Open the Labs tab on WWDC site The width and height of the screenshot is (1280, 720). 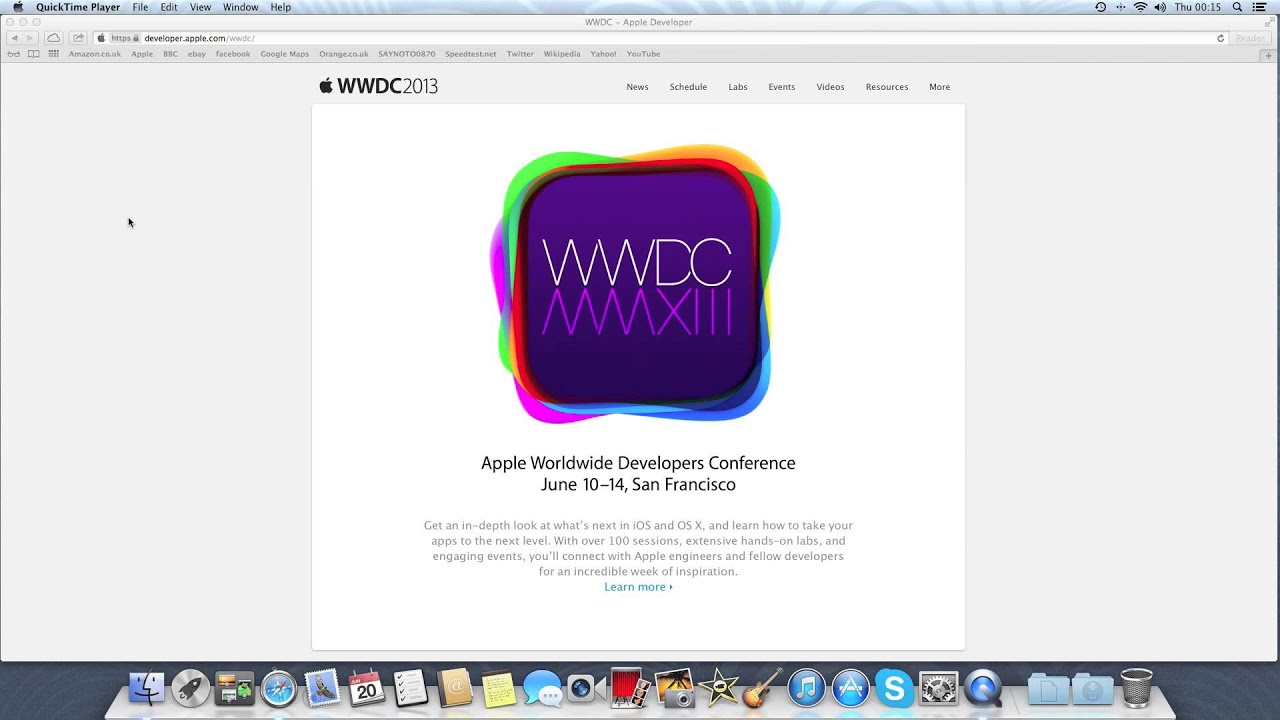[x=738, y=87]
